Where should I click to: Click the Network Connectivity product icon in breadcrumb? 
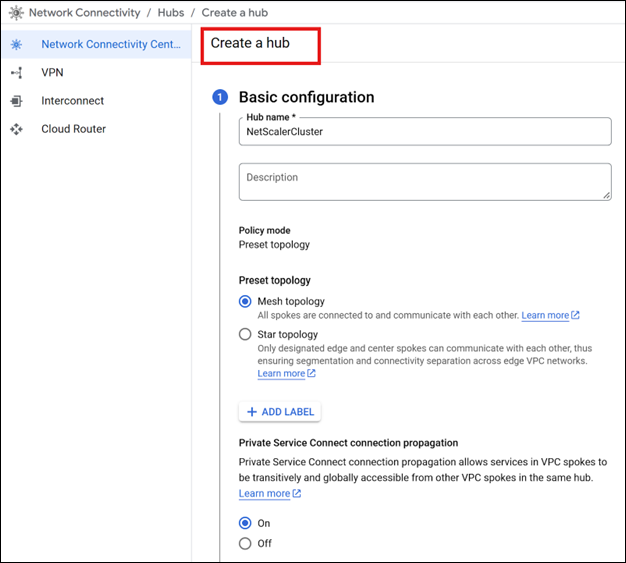point(16,13)
